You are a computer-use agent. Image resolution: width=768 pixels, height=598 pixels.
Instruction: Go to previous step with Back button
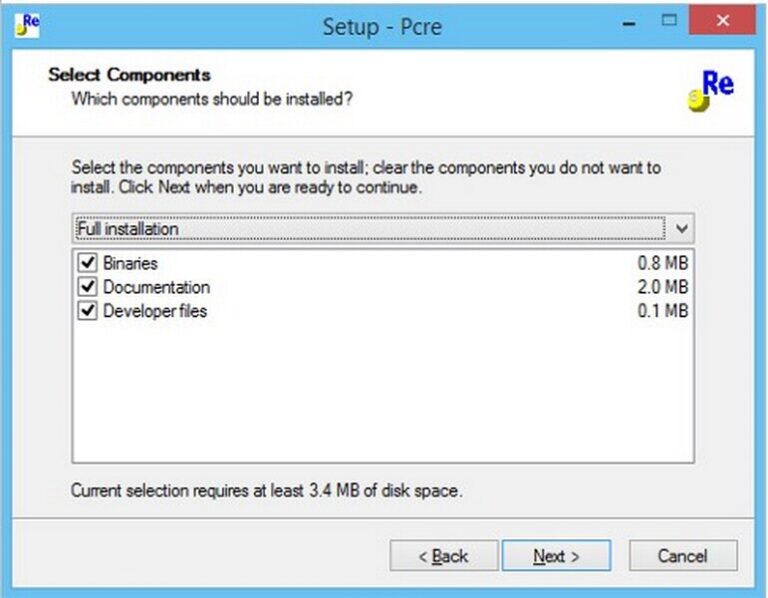(444, 555)
